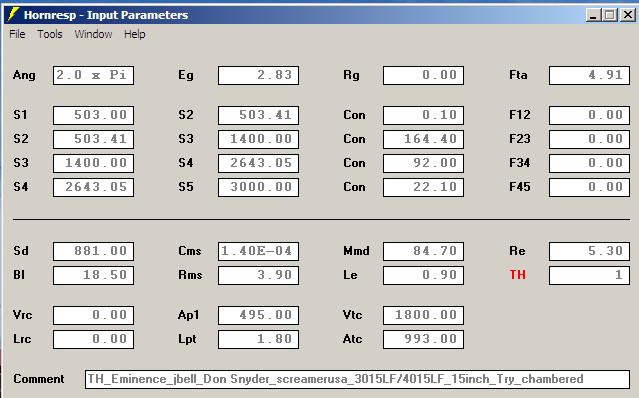This screenshot has width=639, height=398.
Task: Click the Con field showing 22.10
Action: (423, 187)
